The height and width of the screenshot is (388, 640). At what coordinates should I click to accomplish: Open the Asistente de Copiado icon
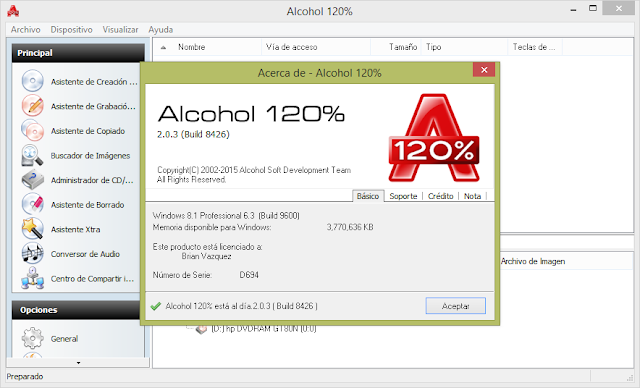coord(32,131)
